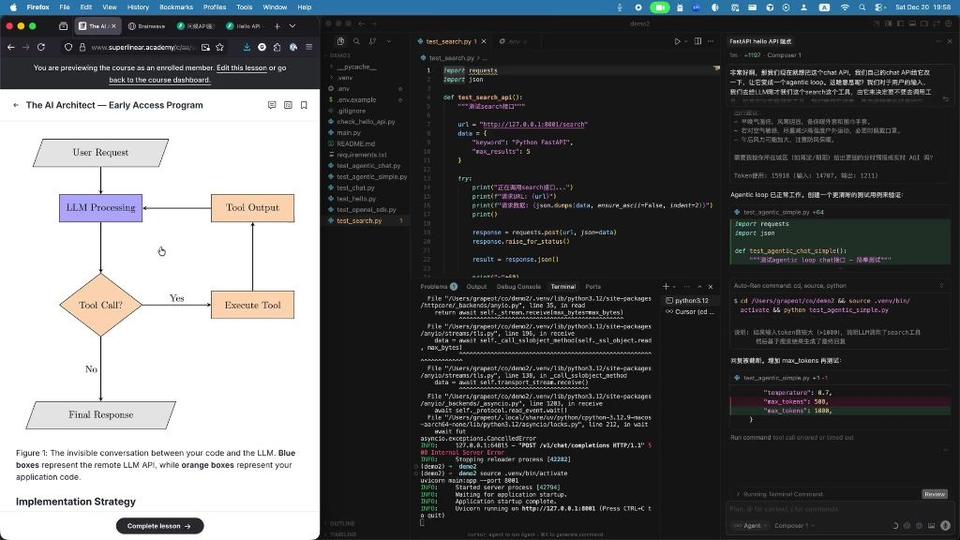Image resolution: width=960 pixels, height=540 pixels.
Task: Split the editor with the split icon
Action: click(697, 41)
